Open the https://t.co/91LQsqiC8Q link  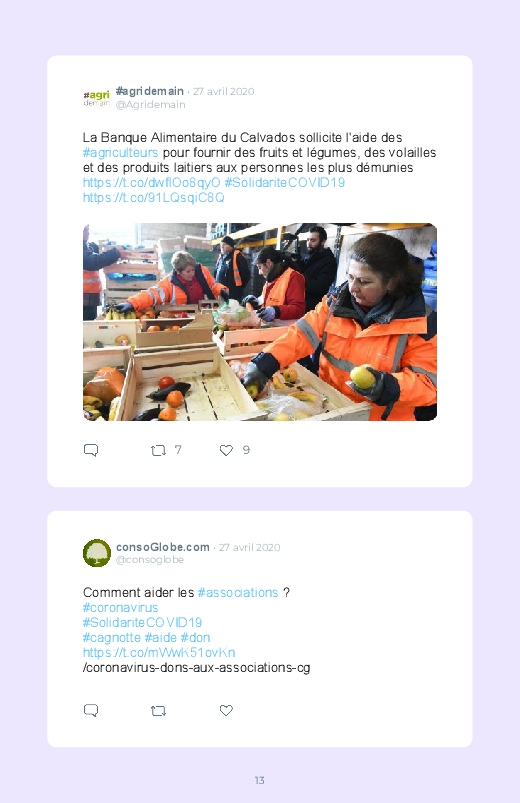point(154,198)
